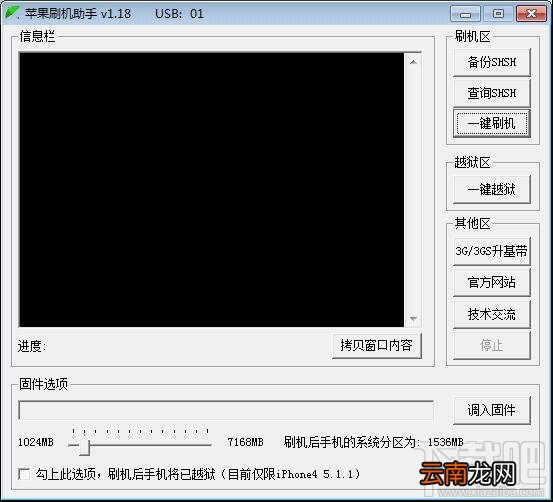This screenshot has width=553, height=502.
Task: Click the firmware path input field
Action: tap(226, 410)
